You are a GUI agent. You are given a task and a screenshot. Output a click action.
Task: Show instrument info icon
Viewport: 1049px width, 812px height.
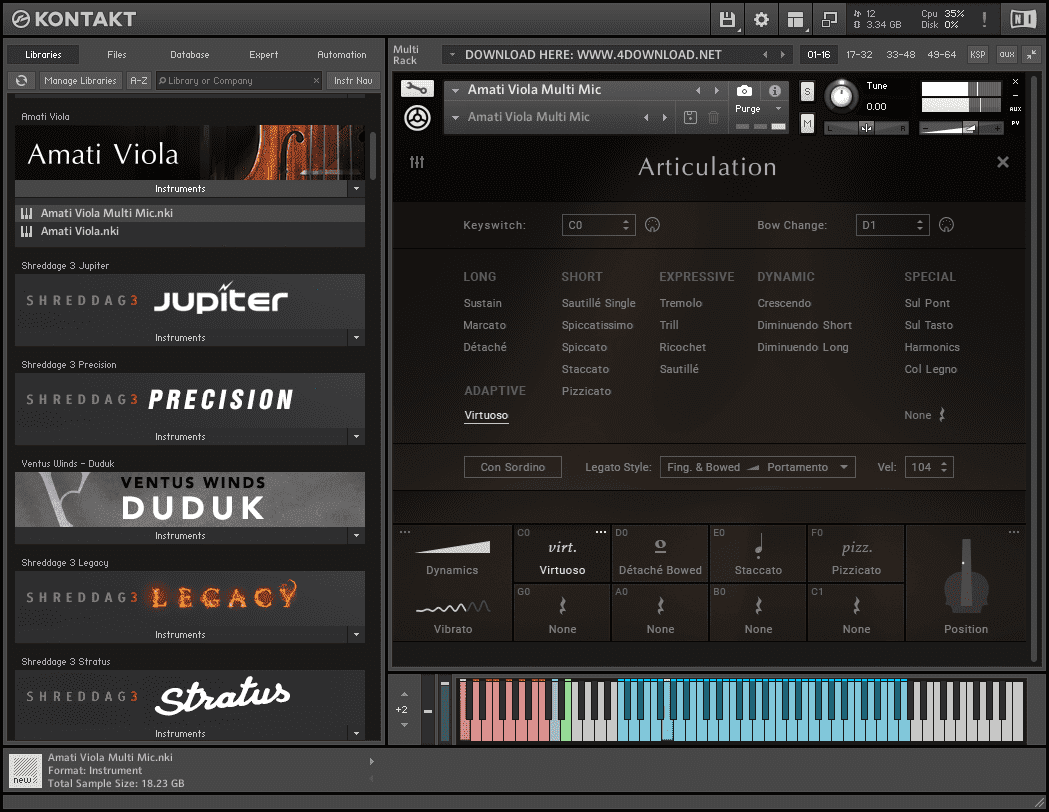[775, 90]
